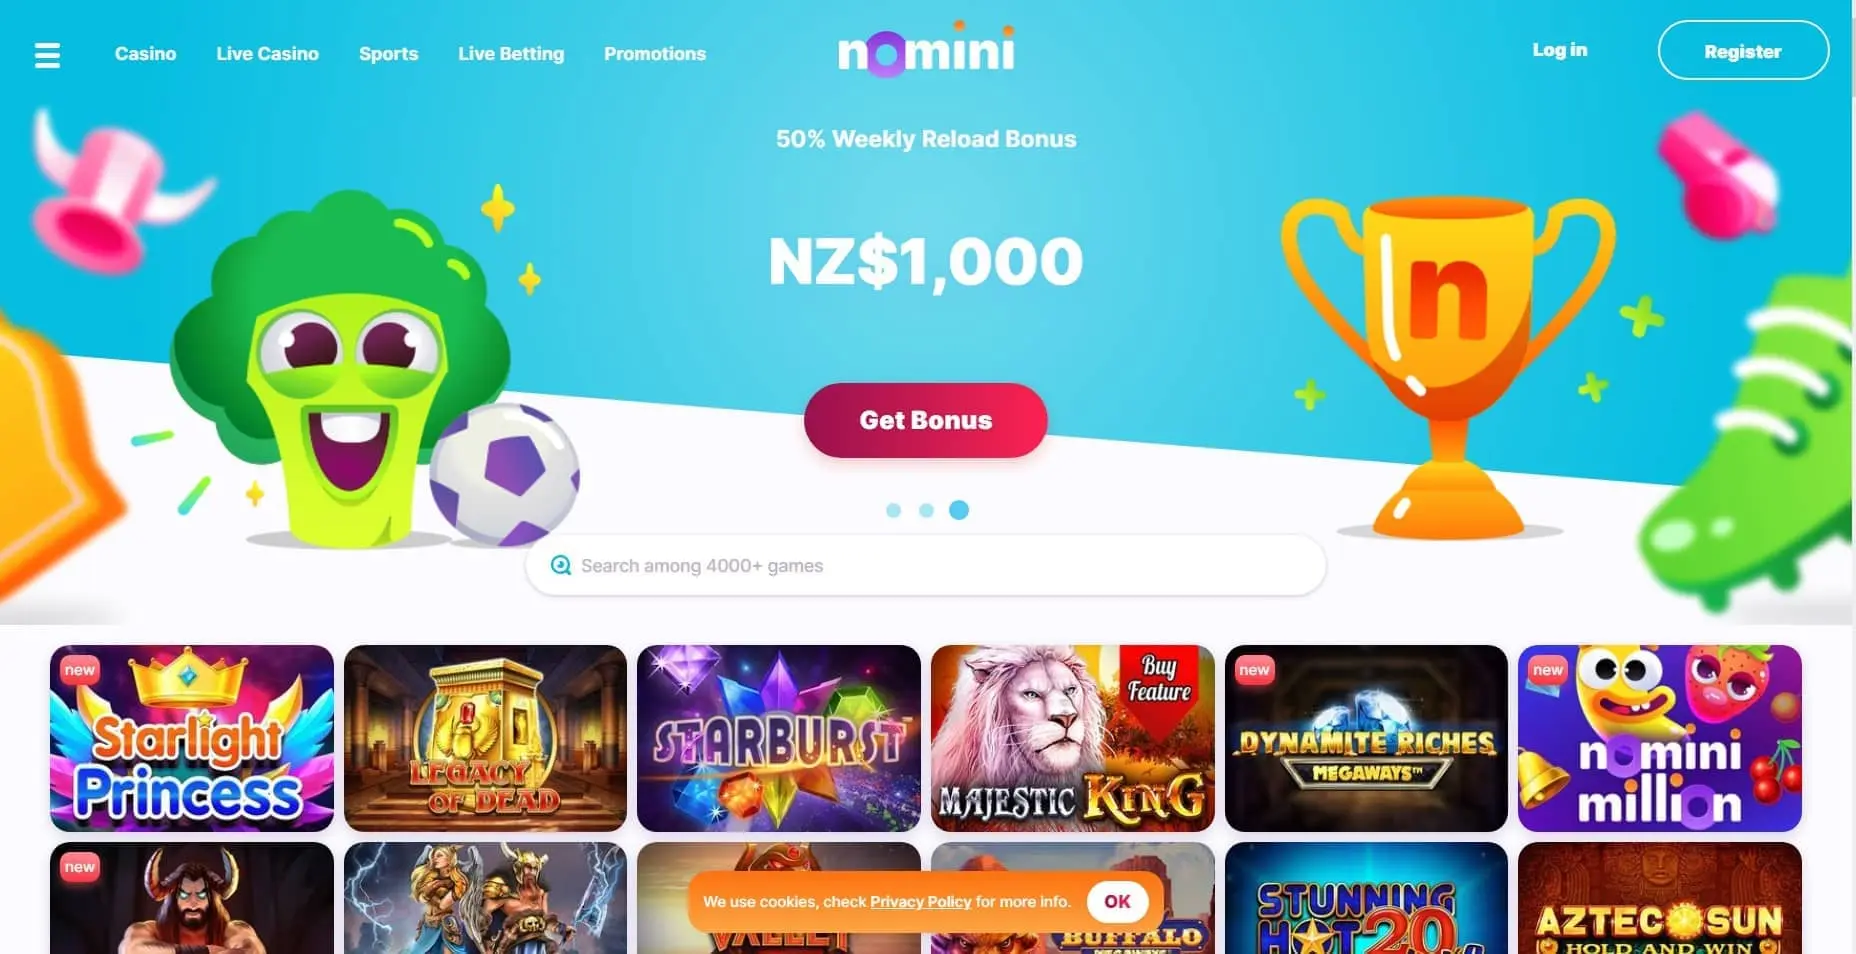Open the Starlight Princess game
Viewport: 1856px width, 954px height.
click(x=192, y=738)
